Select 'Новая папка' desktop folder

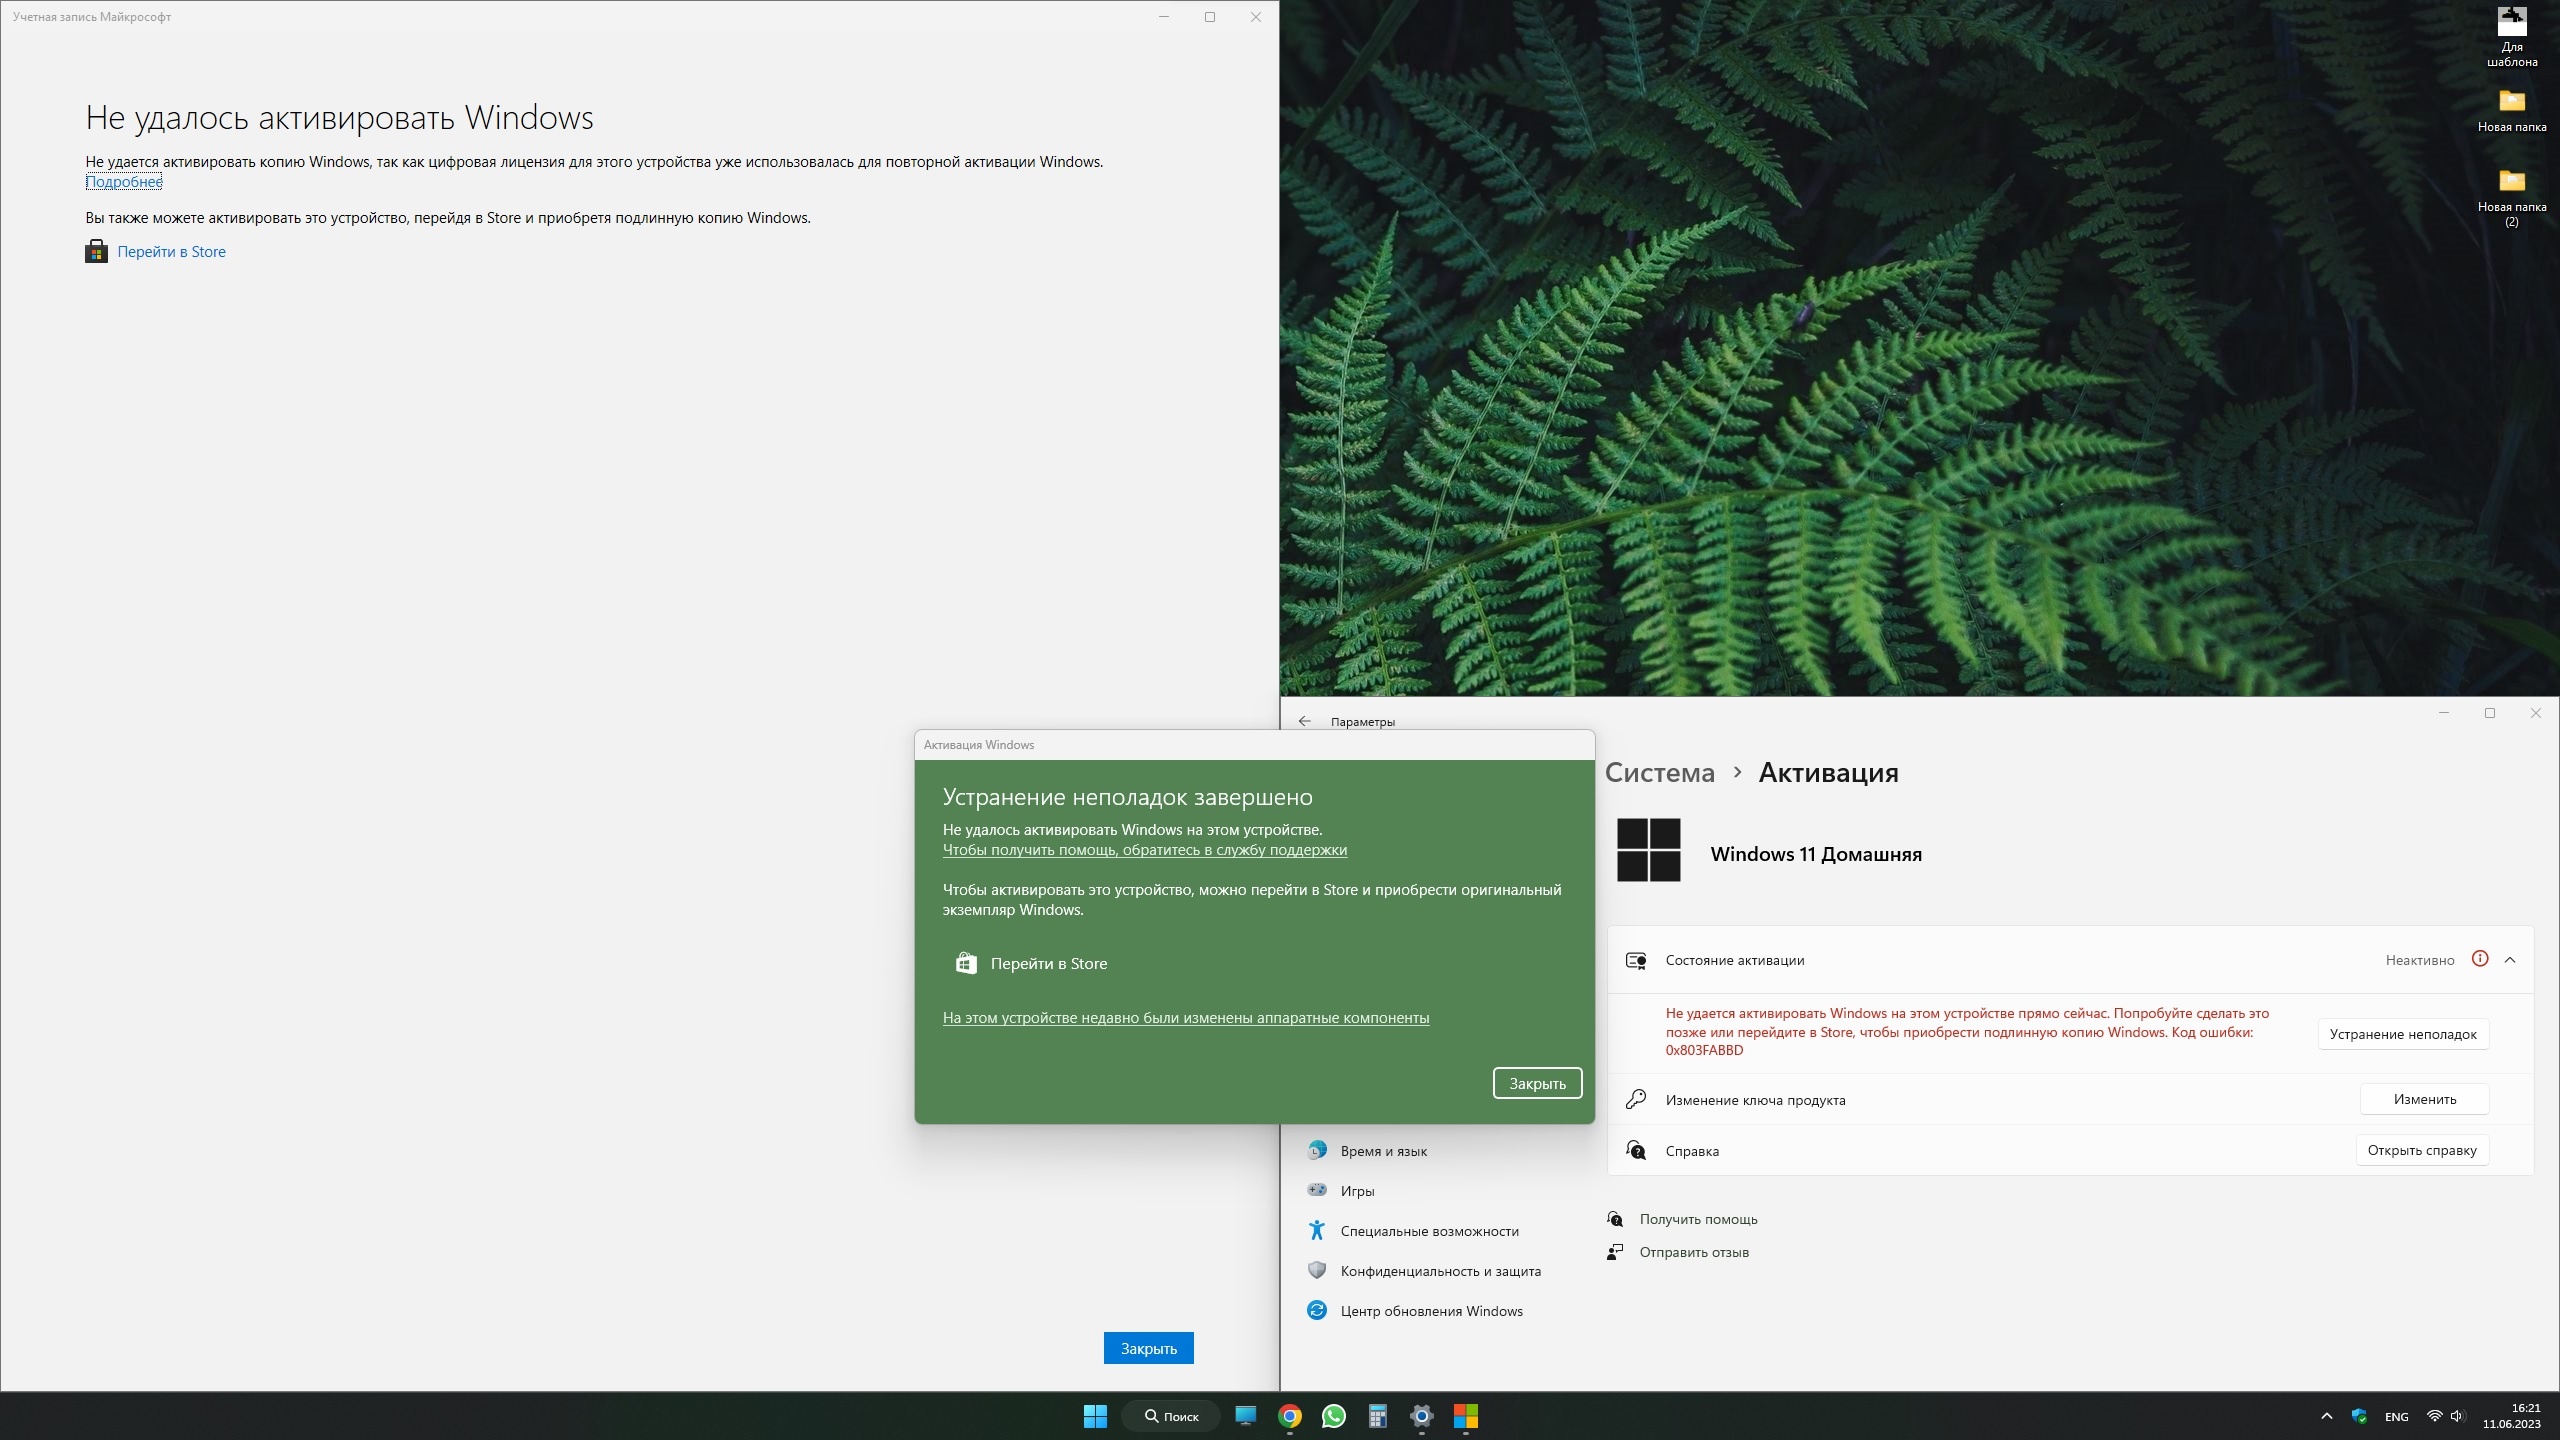2512,110
